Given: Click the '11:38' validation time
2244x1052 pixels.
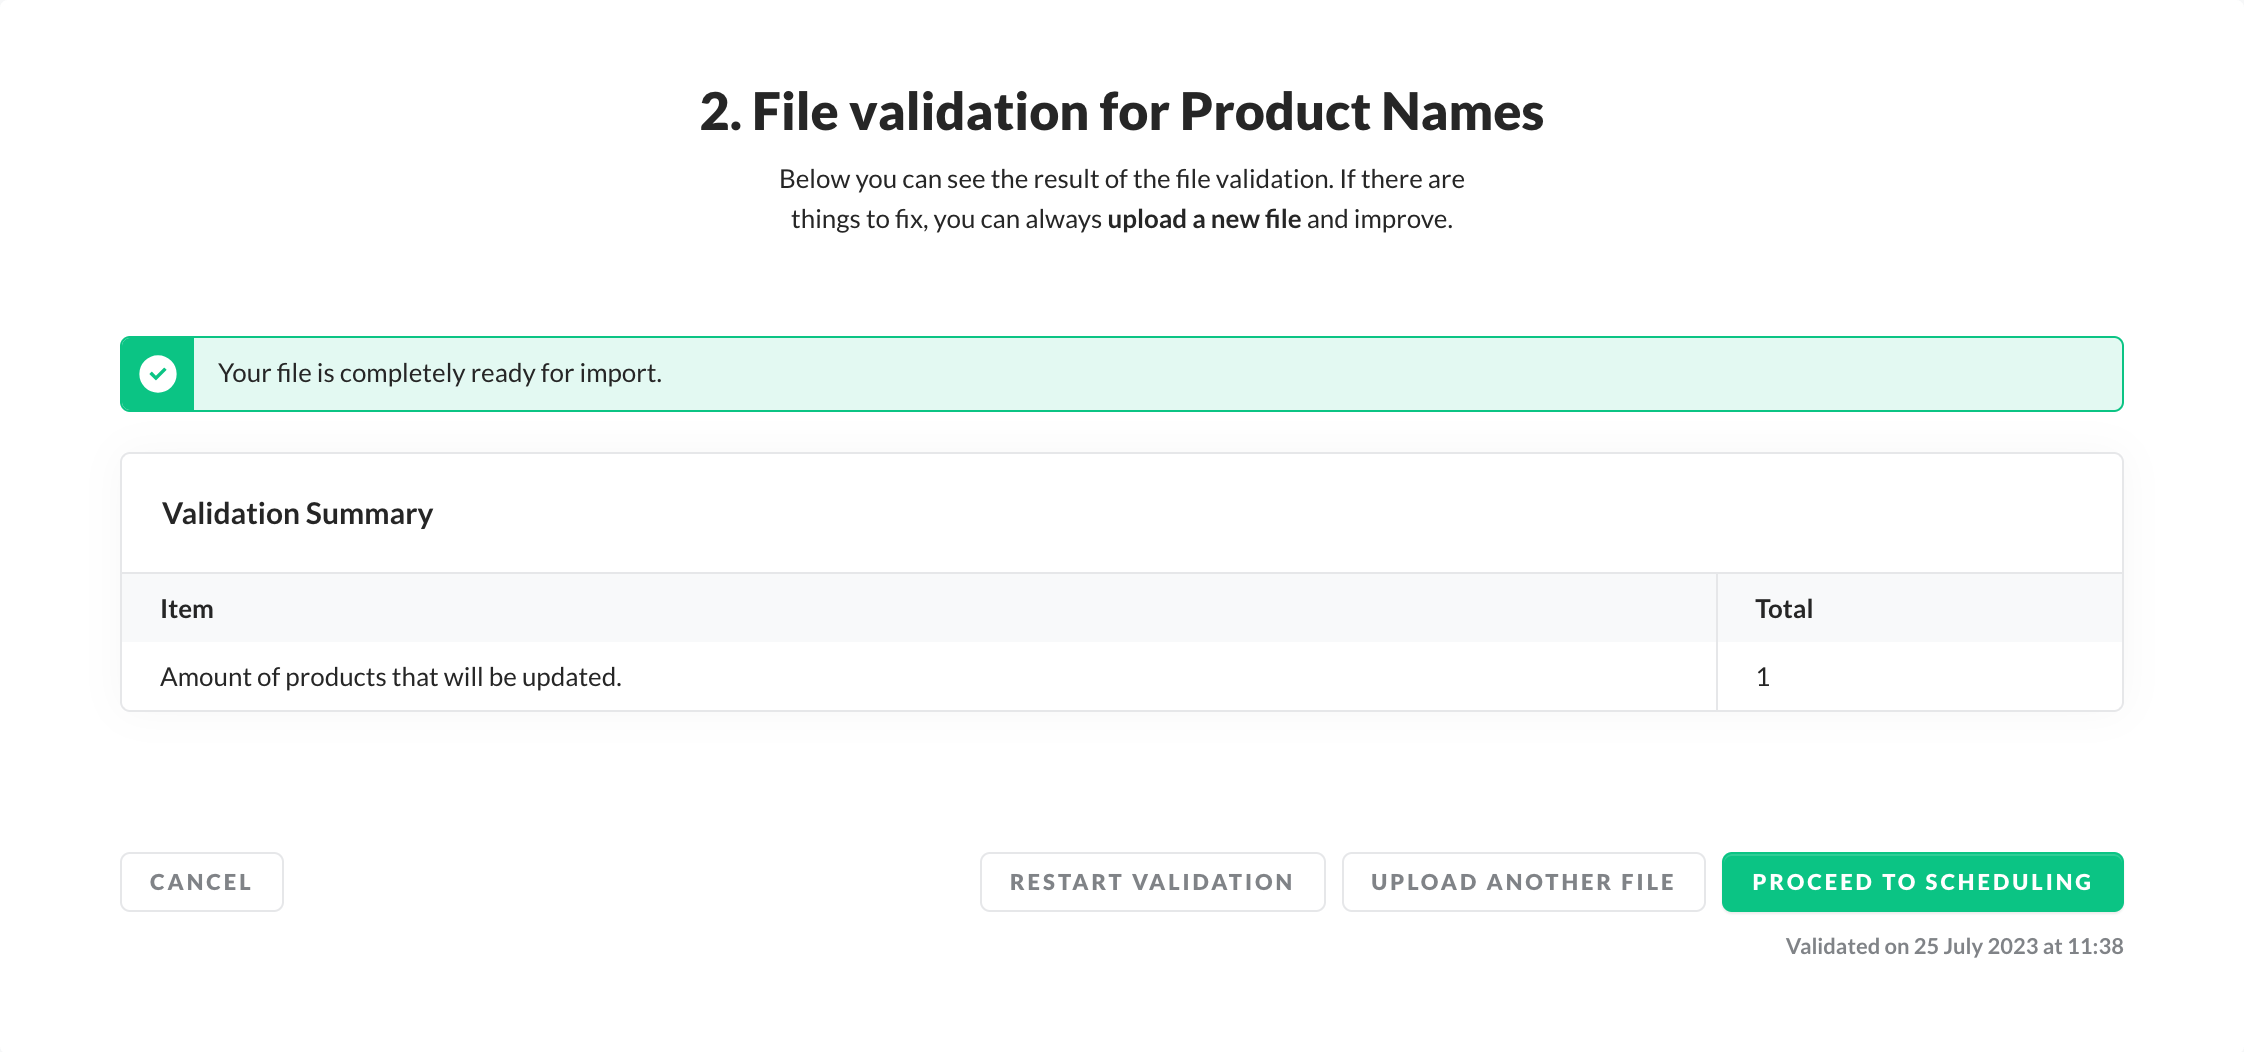Looking at the screenshot, I should click(2095, 946).
